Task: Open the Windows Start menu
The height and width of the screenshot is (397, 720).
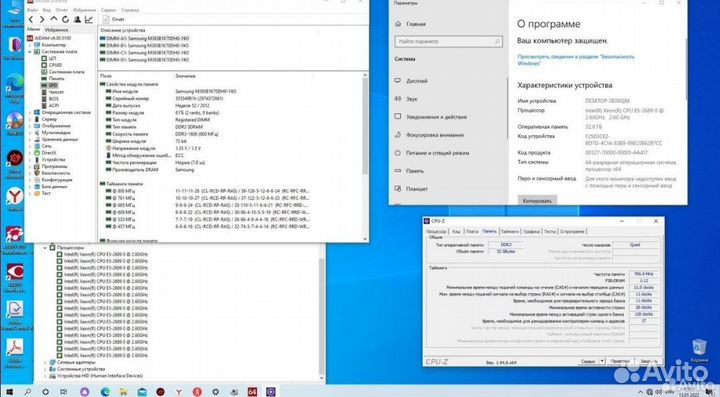Action: tap(9, 391)
